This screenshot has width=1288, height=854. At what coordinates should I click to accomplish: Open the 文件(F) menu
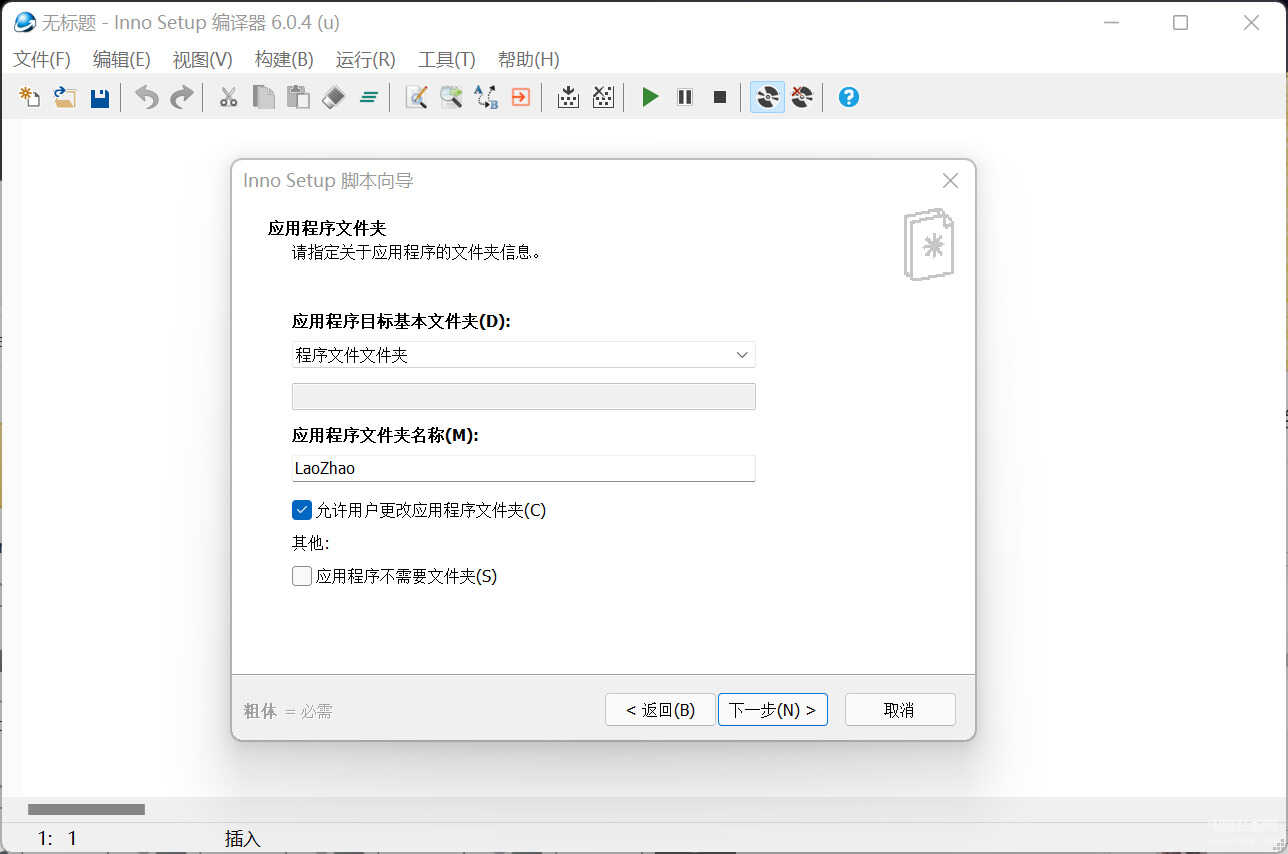tap(42, 60)
